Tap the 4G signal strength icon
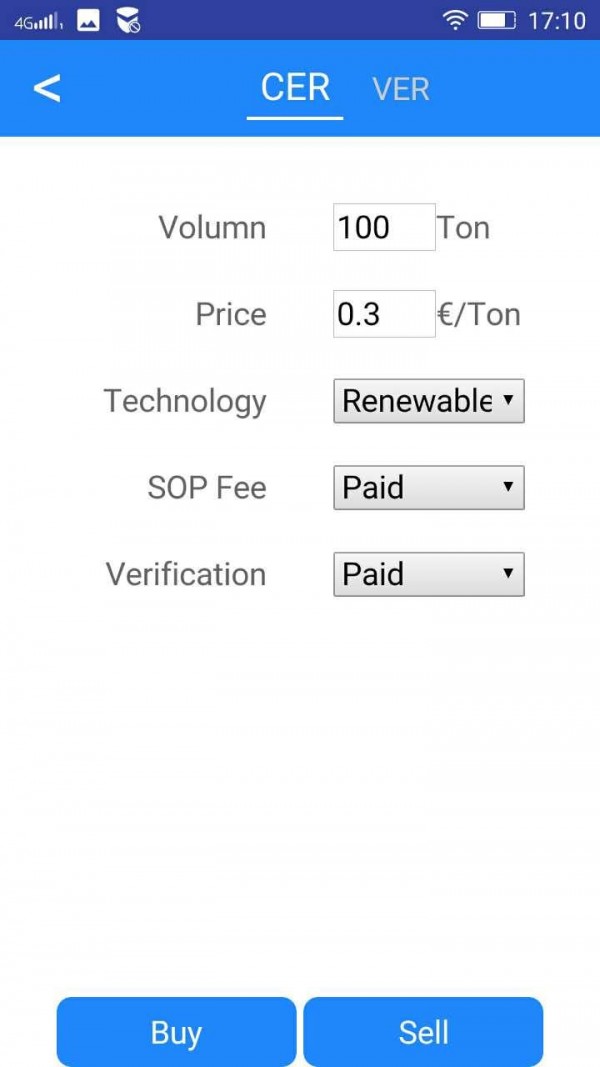The width and height of the screenshot is (600, 1067). point(38,20)
